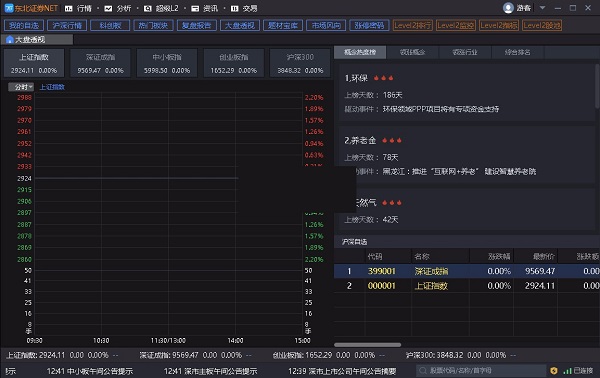Open the dropdown arrow beside 游客
The width and height of the screenshot is (600, 378).
click(x=542, y=8)
